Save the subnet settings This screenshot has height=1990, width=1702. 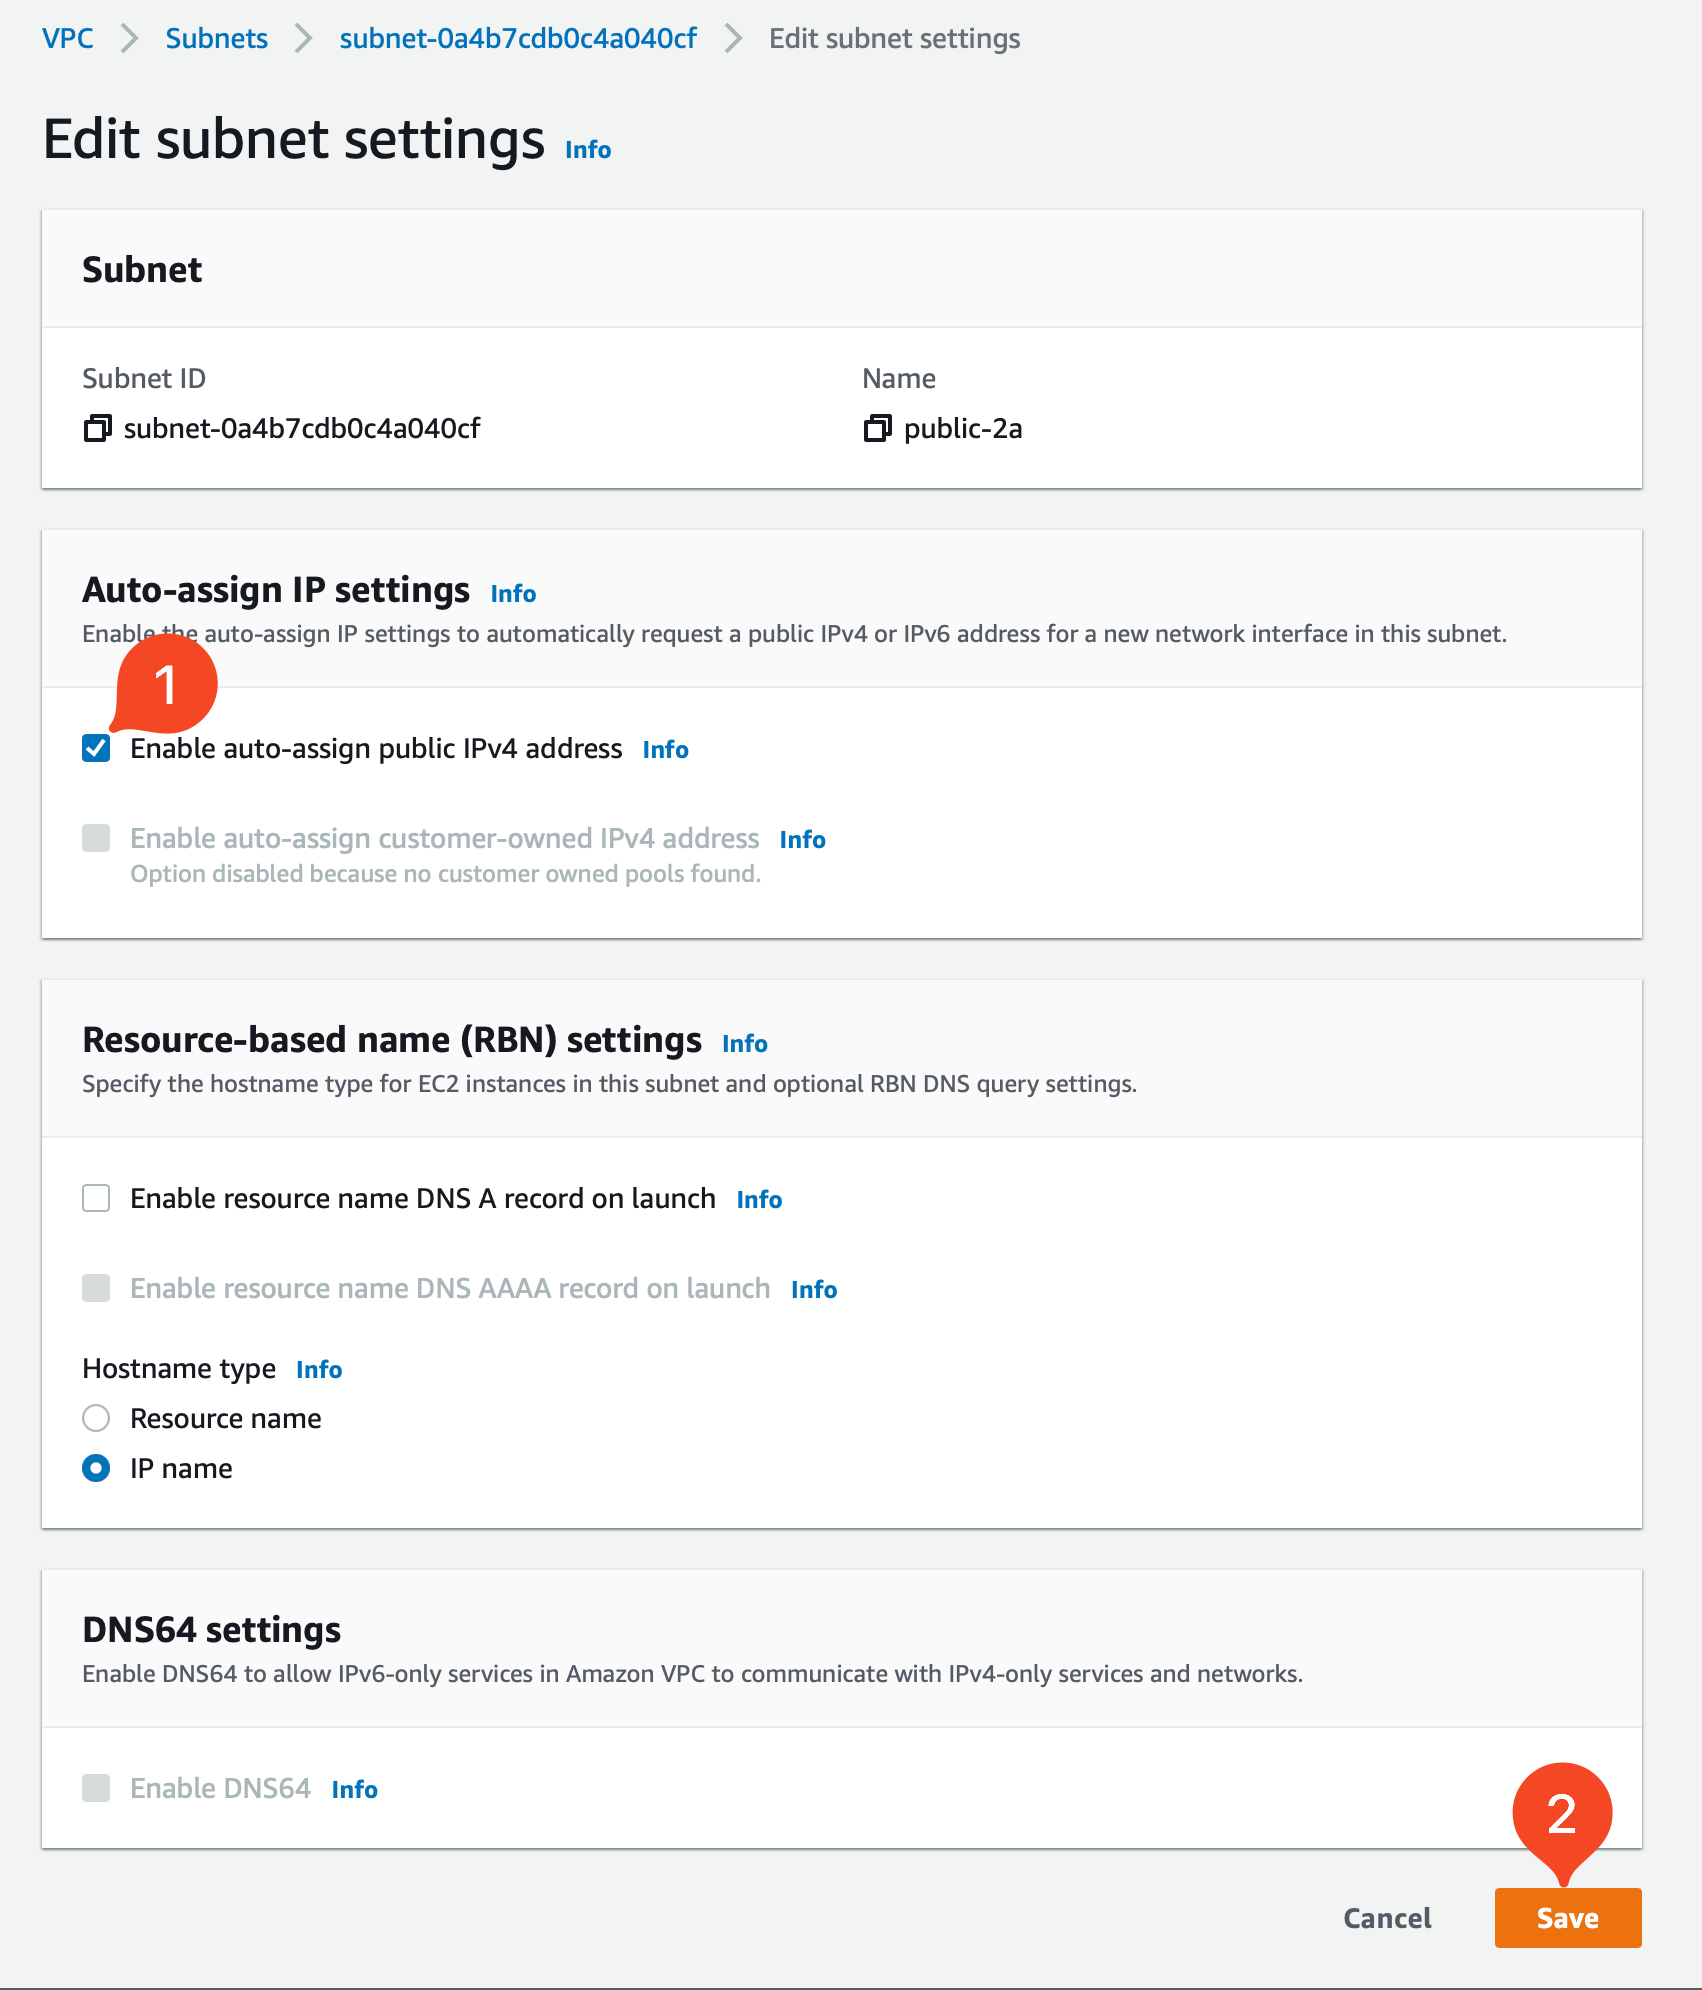pos(1566,1918)
